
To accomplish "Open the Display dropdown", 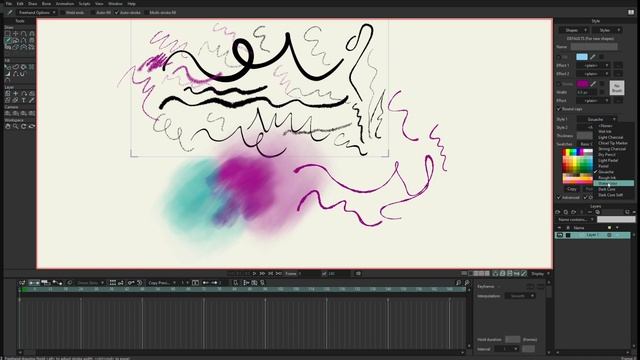I will (x=540, y=273).
